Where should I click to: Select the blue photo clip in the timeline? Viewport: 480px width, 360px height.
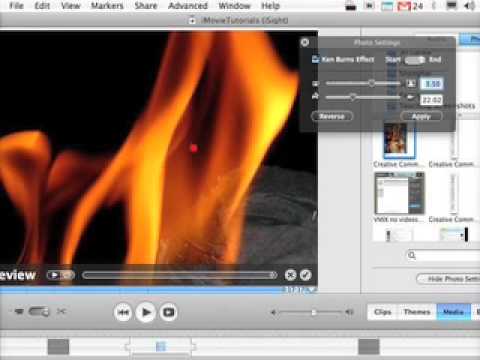pyautogui.click(x=161, y=347)
